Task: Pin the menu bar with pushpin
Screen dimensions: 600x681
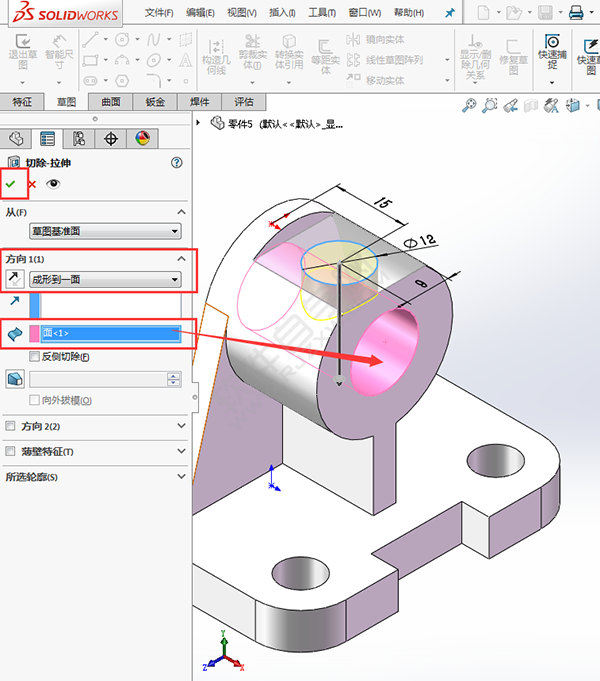Action: [450, 13]
